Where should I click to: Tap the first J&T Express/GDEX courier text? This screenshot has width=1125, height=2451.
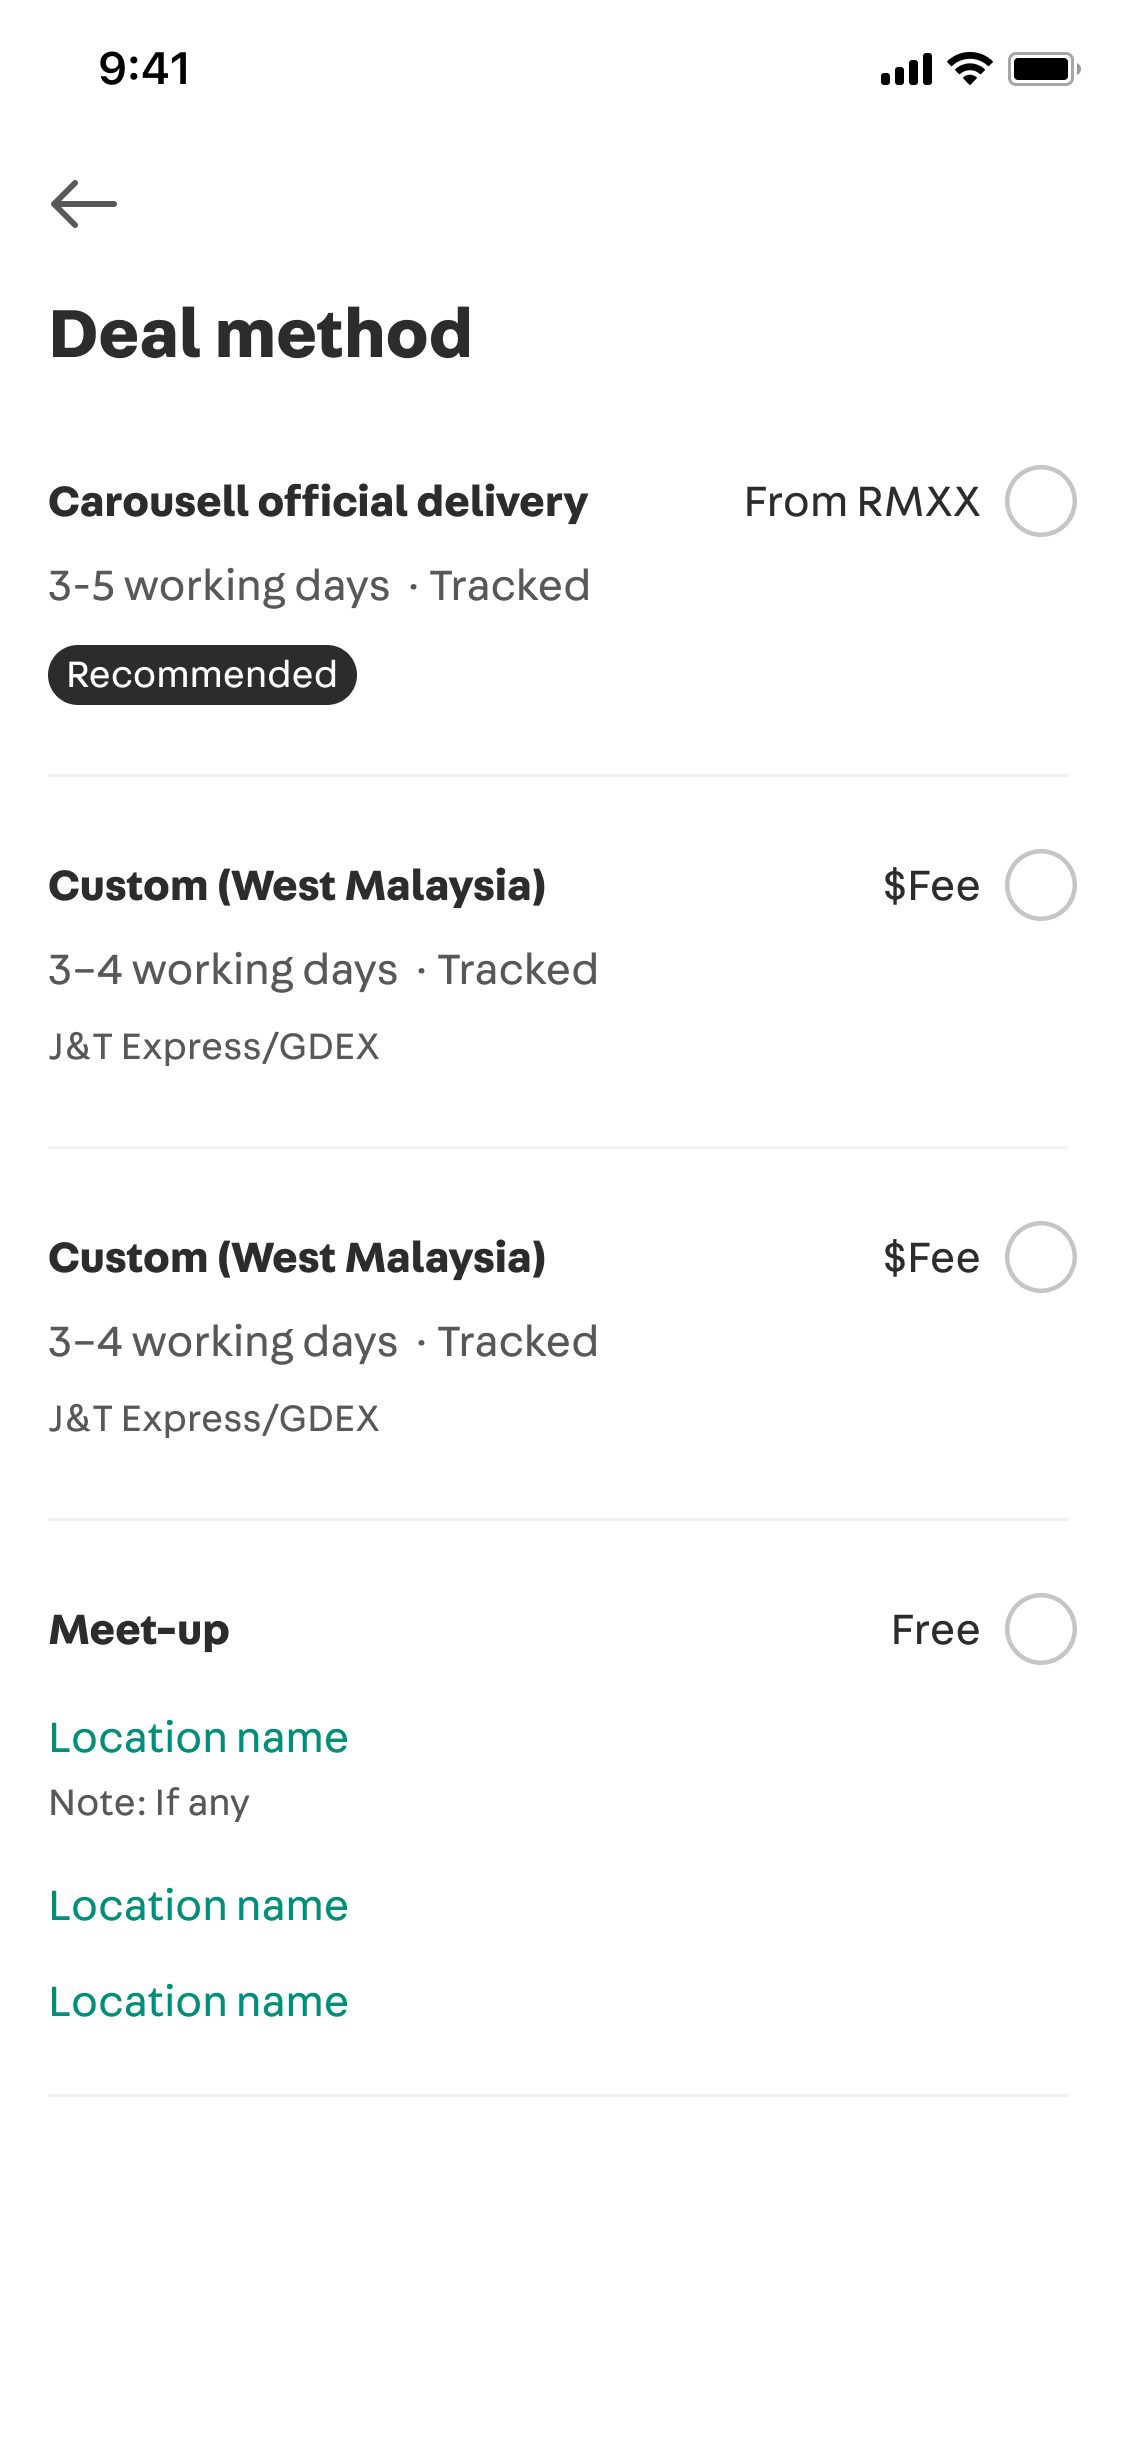(x=214, y=1047)
